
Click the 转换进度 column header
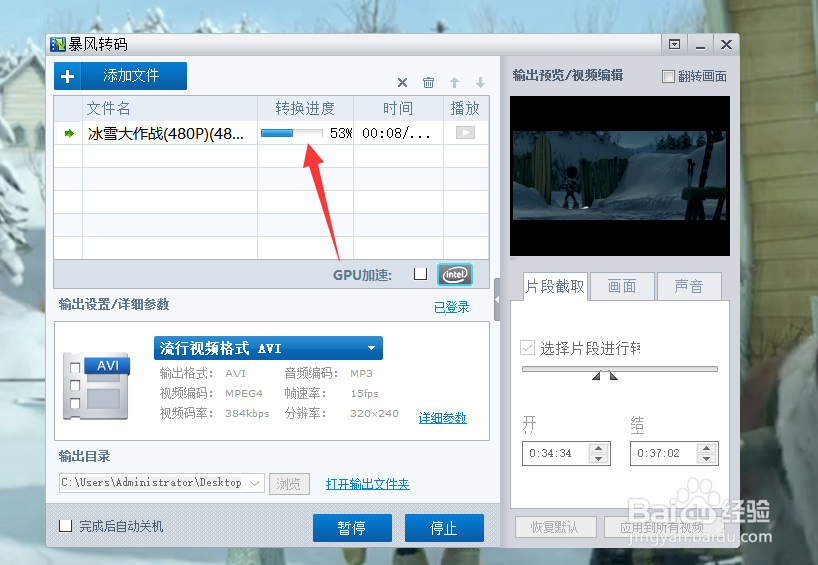[305, 109]
